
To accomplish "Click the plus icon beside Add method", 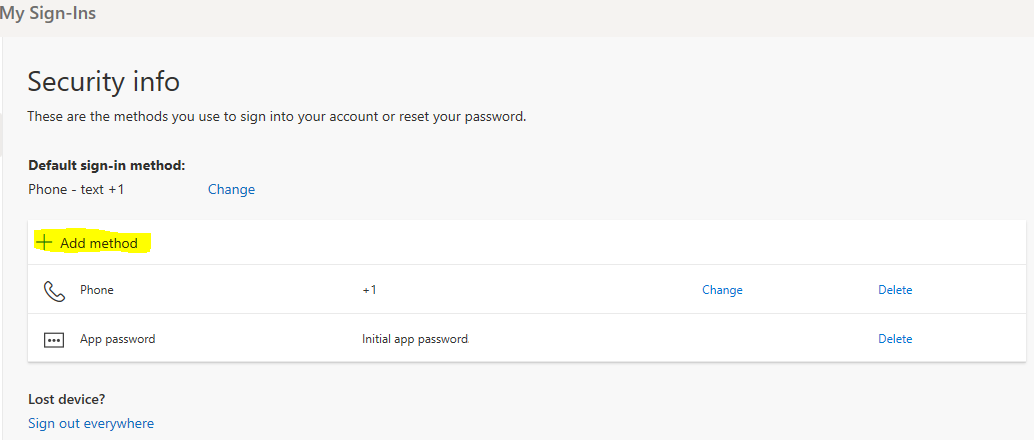I will [x=44, y=243].
